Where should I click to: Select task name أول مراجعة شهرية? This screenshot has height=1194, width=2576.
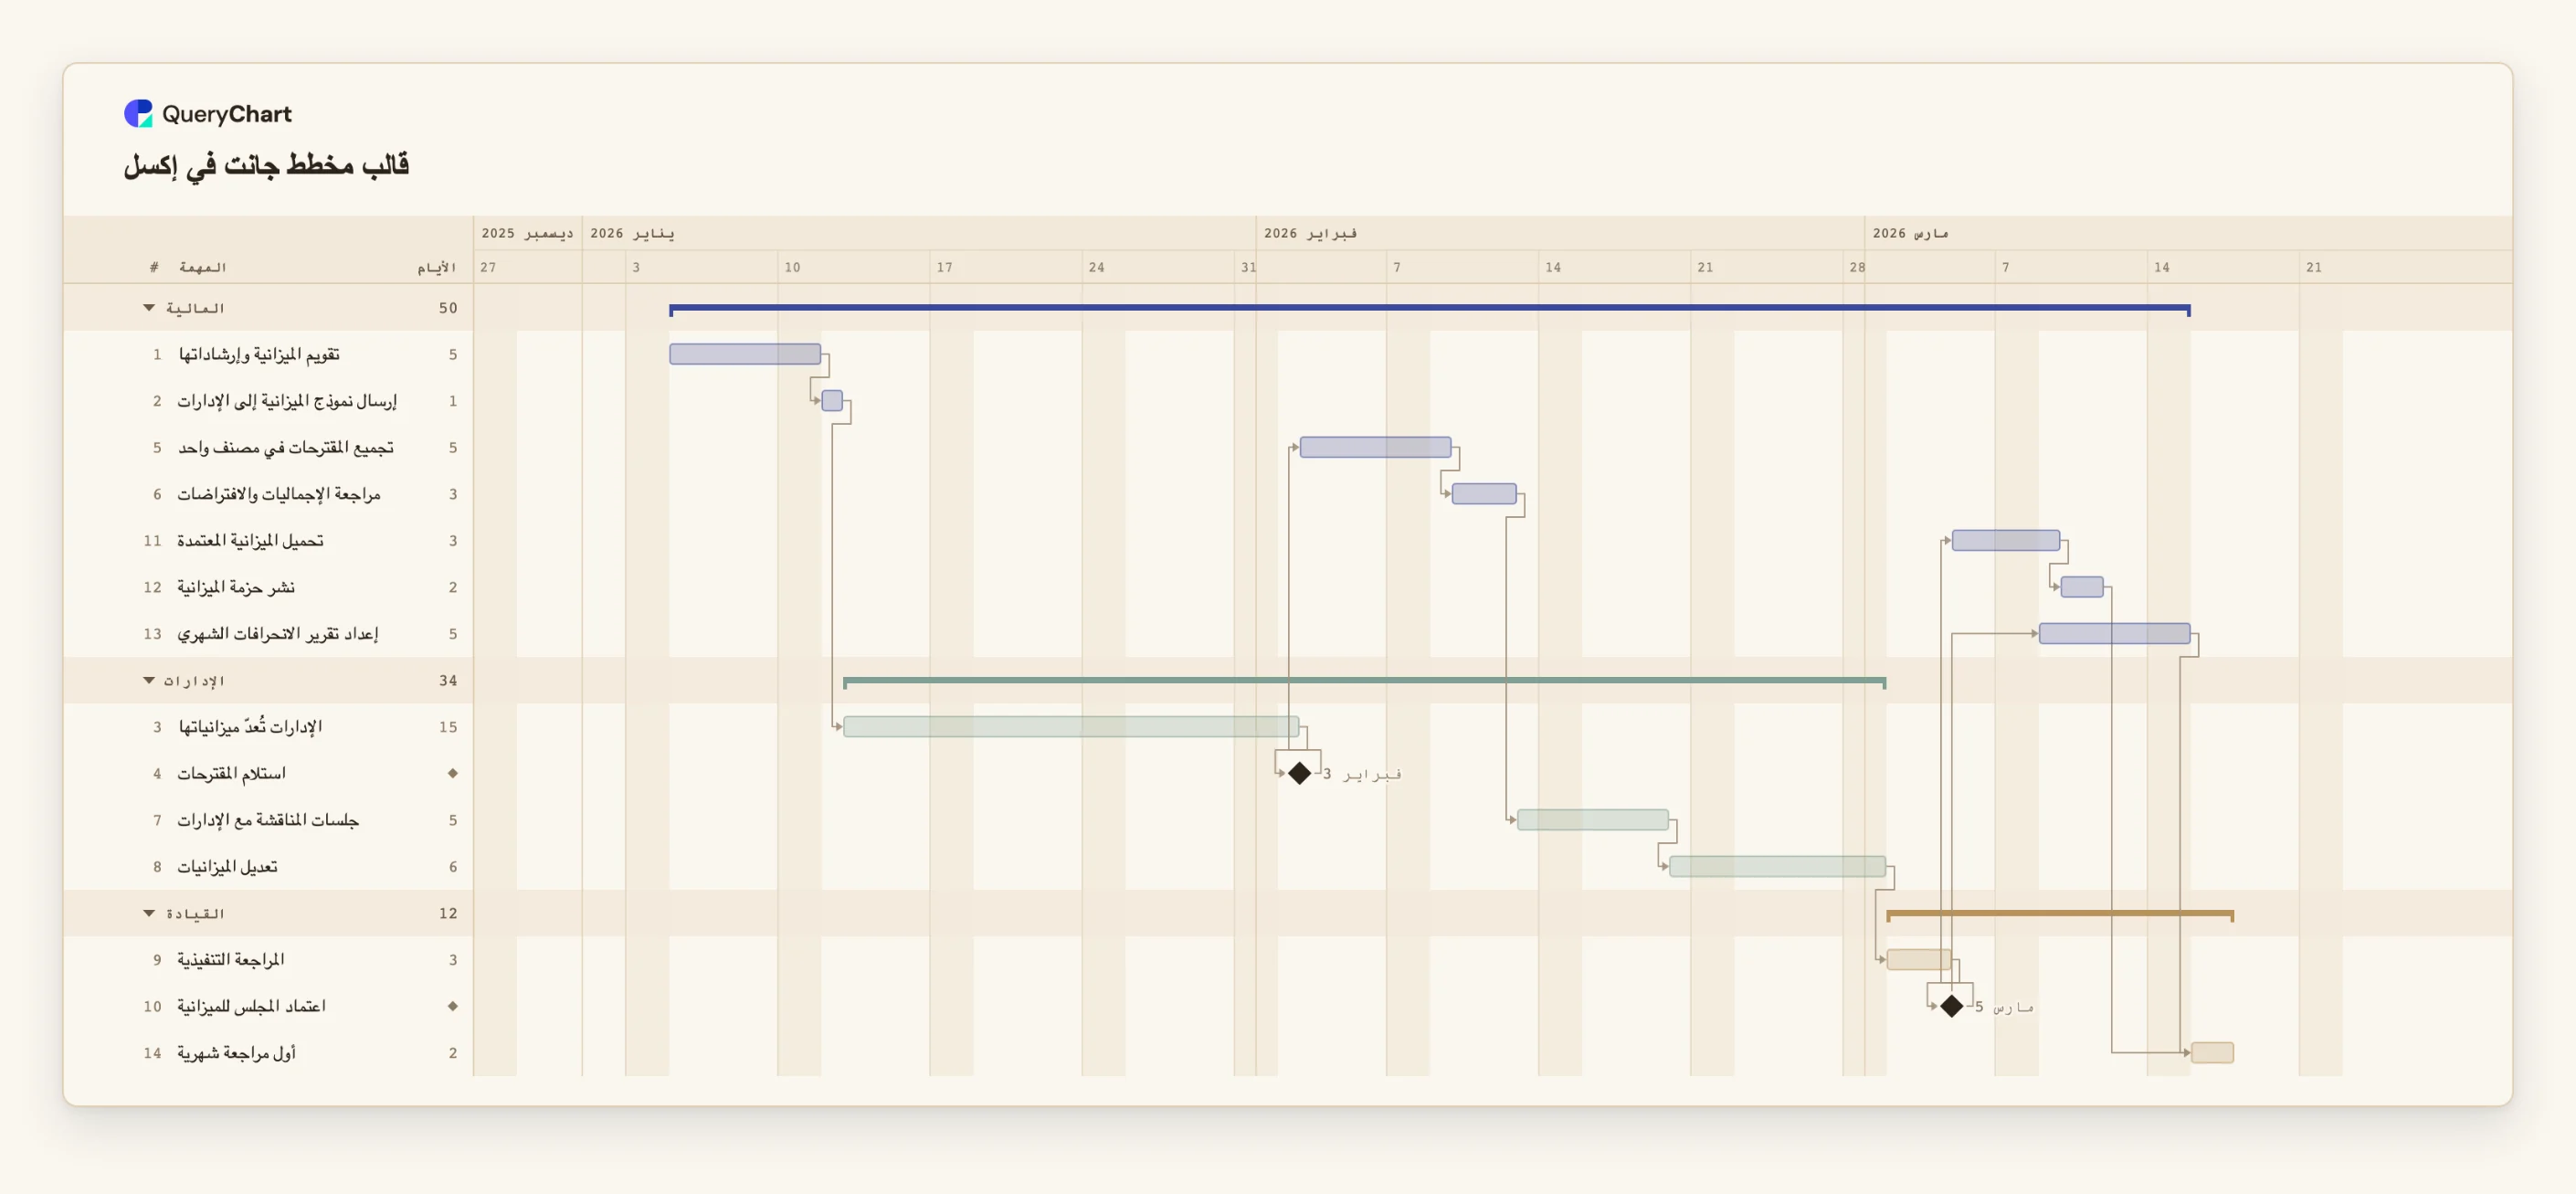click(x=237, y=1052)
